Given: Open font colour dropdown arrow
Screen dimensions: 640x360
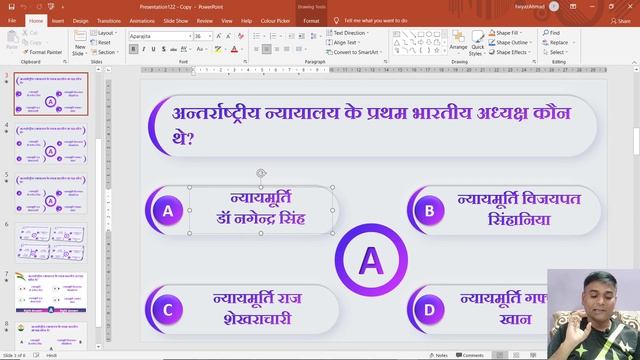Looking at the screenshot, I should [242, 49].
